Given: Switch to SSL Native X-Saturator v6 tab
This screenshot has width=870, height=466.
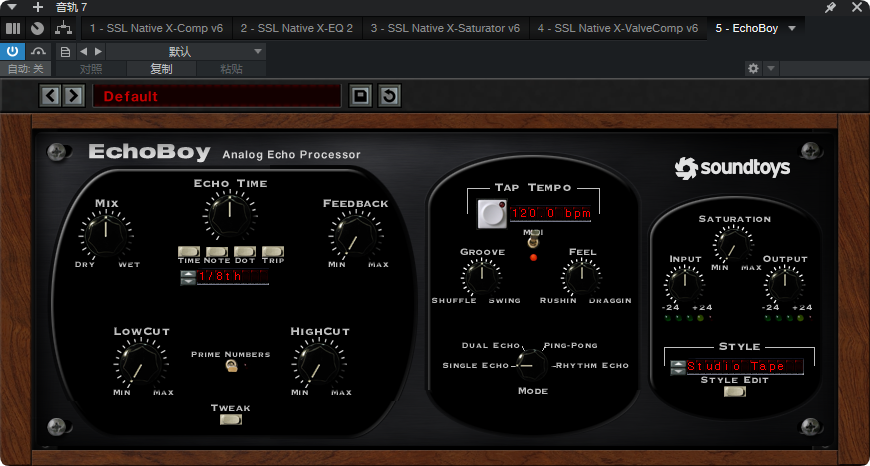Looking at the screenshot, I should [x=446, y=28].
